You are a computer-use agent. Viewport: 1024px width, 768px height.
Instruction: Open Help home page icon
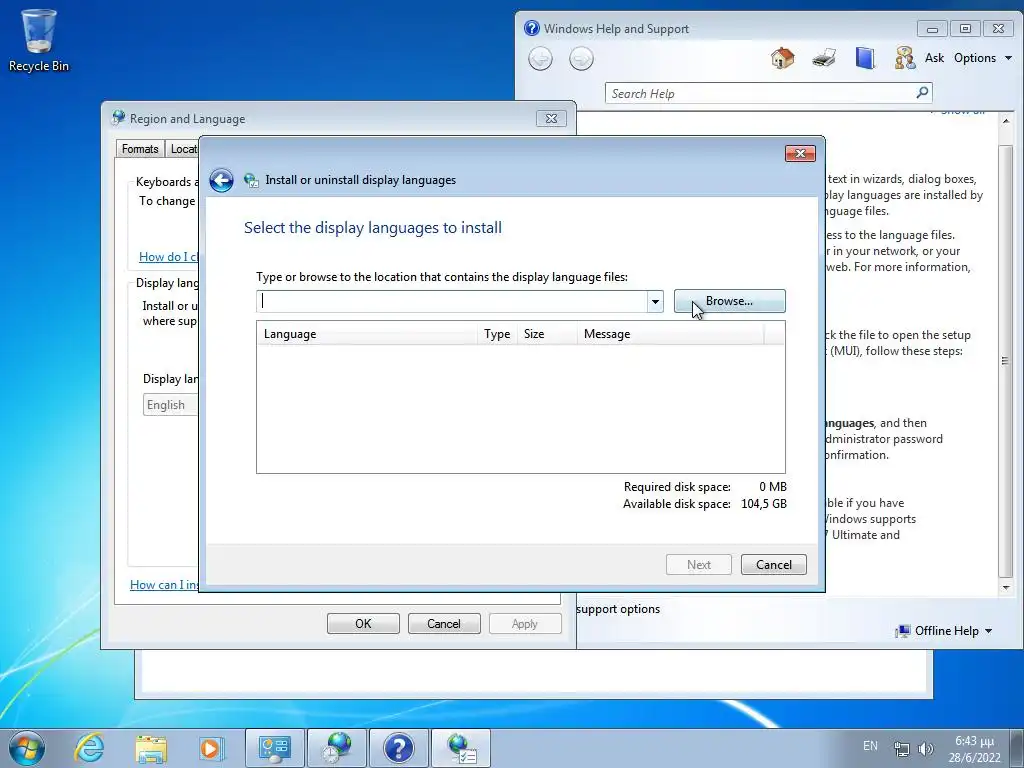click(x=782, y=58)
